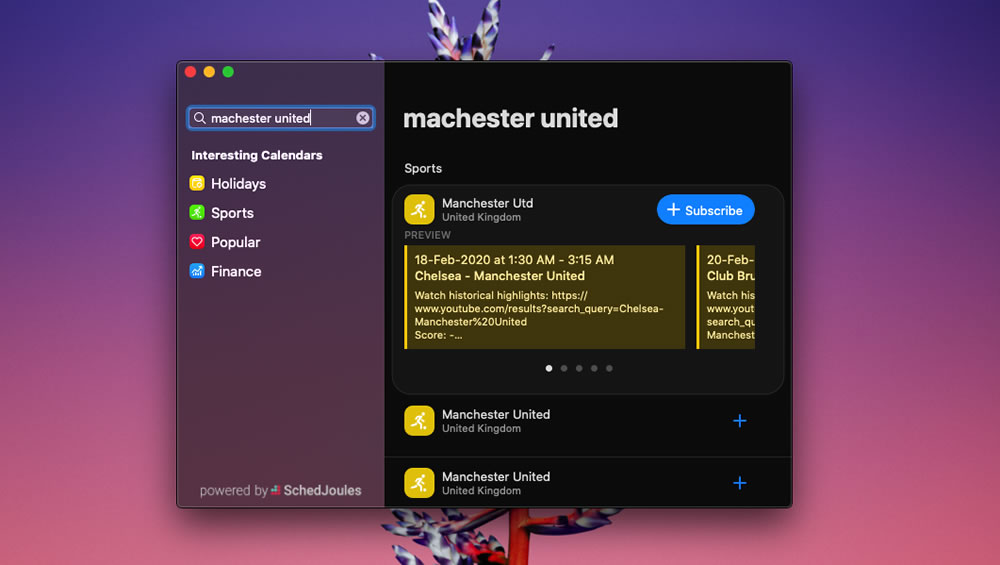Add bottom Manchester United calendar with plus
Viewport: 1000px width, 565px height.
pos(740,483)
